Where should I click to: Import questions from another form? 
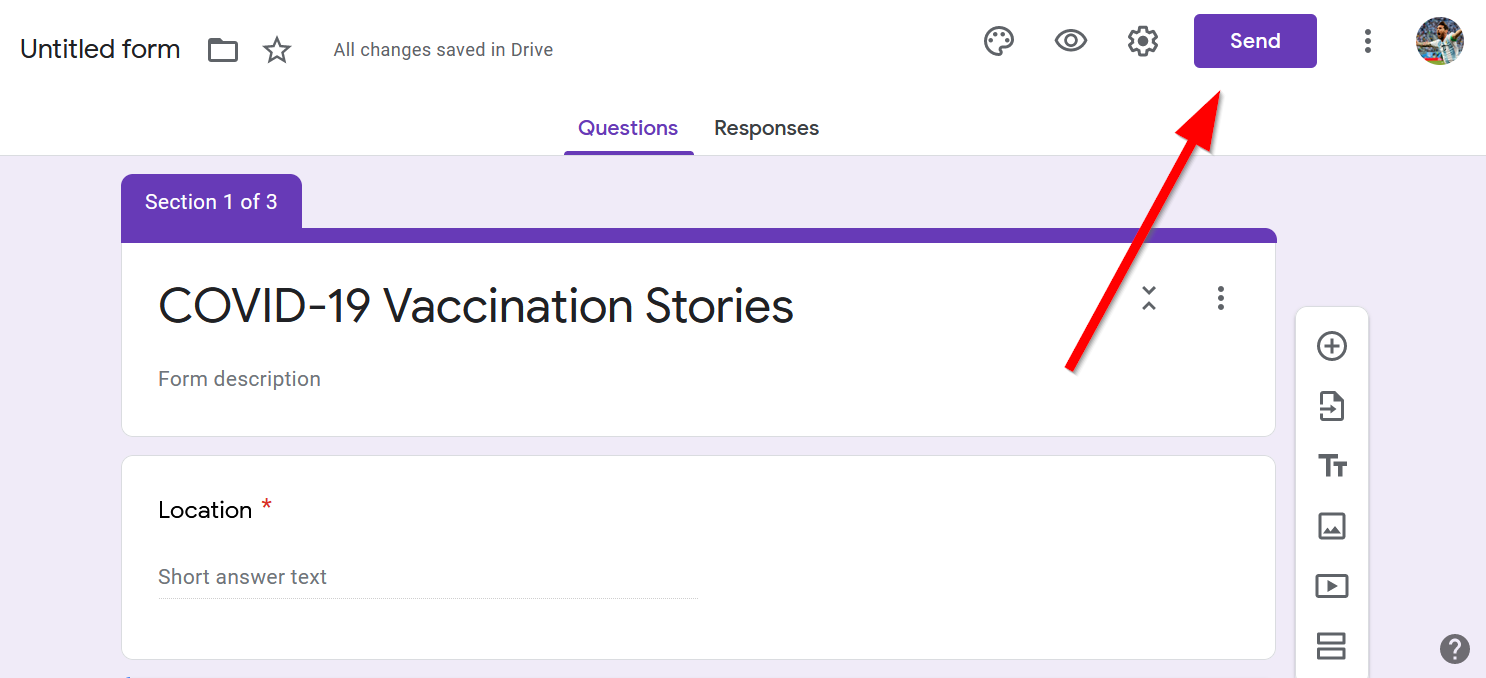(x=1331, y=406)
